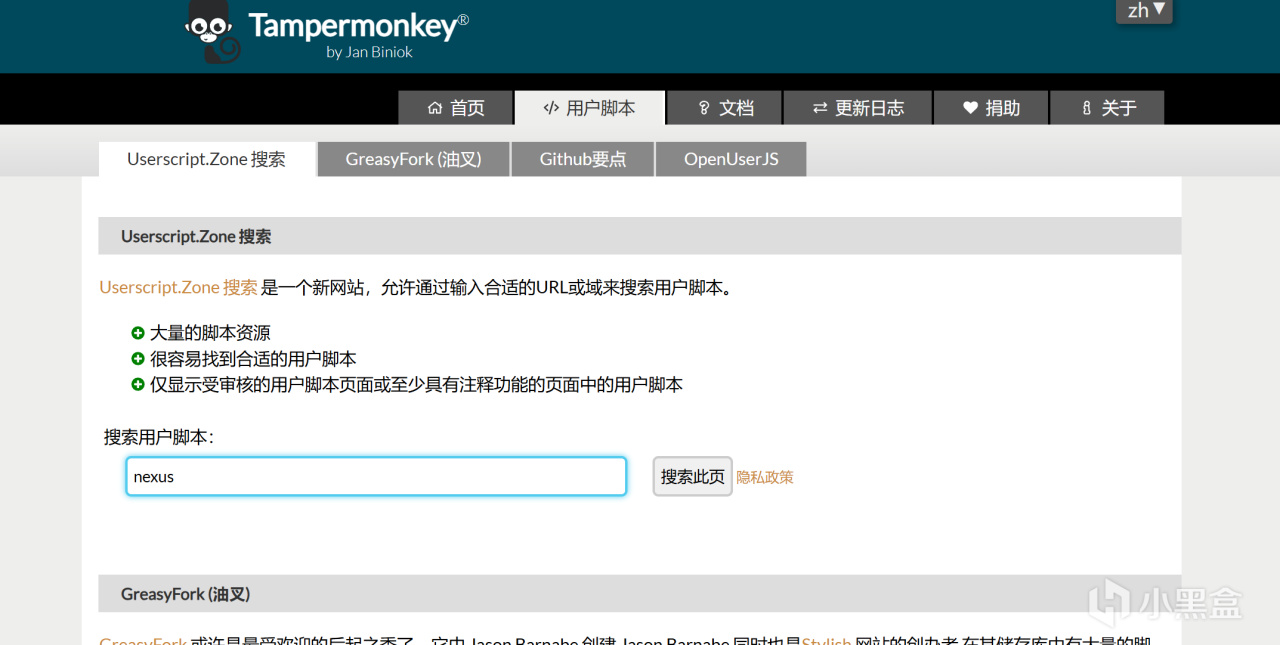Screen dimensions: 1280x645
Task: Open the 文档 documentation tab
Action: (x=725, y=108)
